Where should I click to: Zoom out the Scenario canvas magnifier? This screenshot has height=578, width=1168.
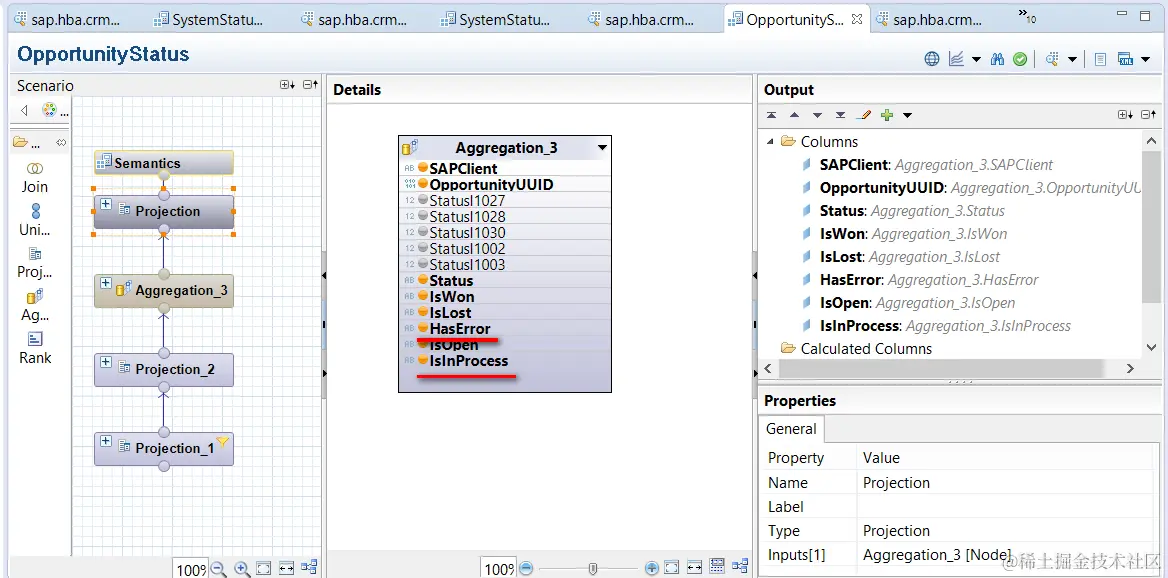[218, 568]
